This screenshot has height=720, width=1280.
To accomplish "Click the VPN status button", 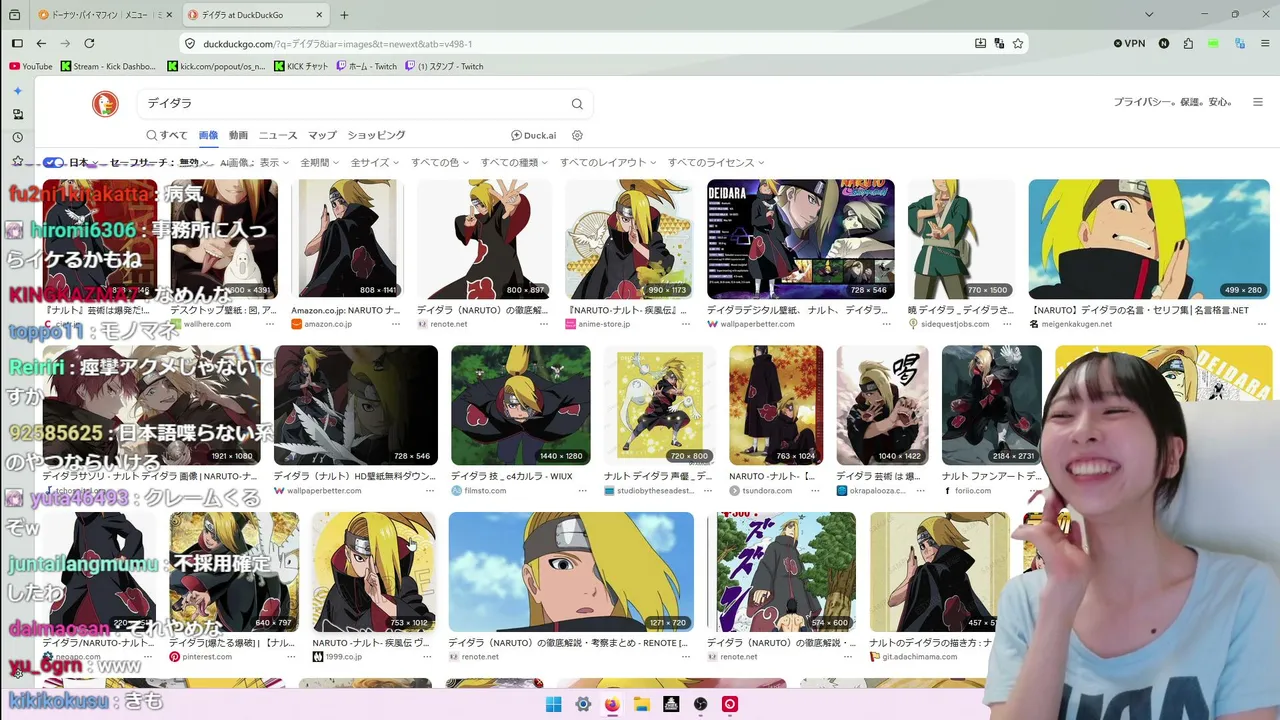I will 1130,44.
